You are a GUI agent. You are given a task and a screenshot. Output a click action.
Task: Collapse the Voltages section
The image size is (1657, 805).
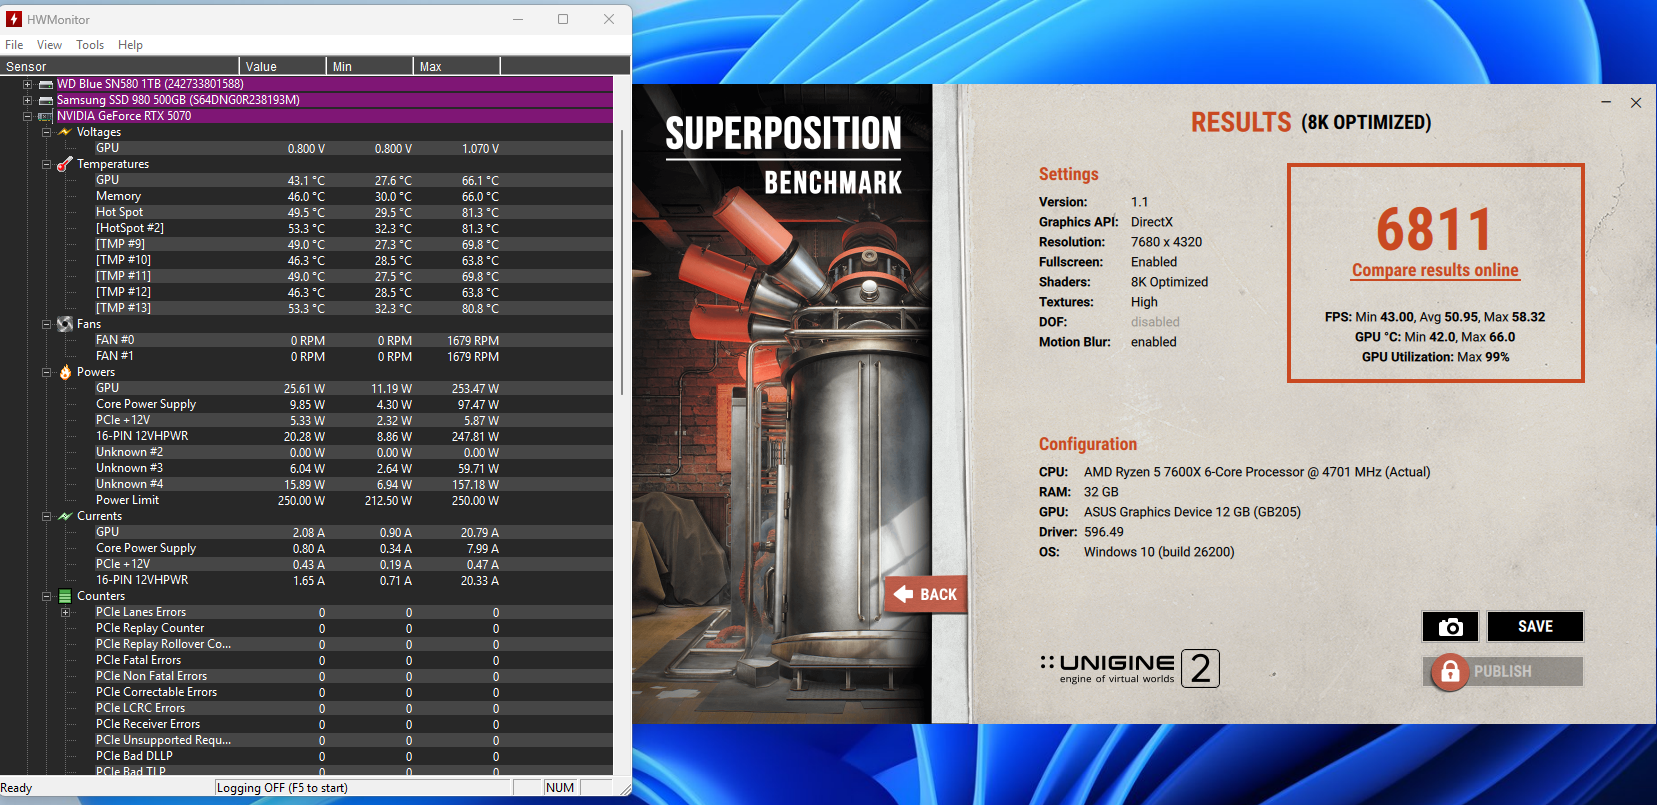click(46, 132)
